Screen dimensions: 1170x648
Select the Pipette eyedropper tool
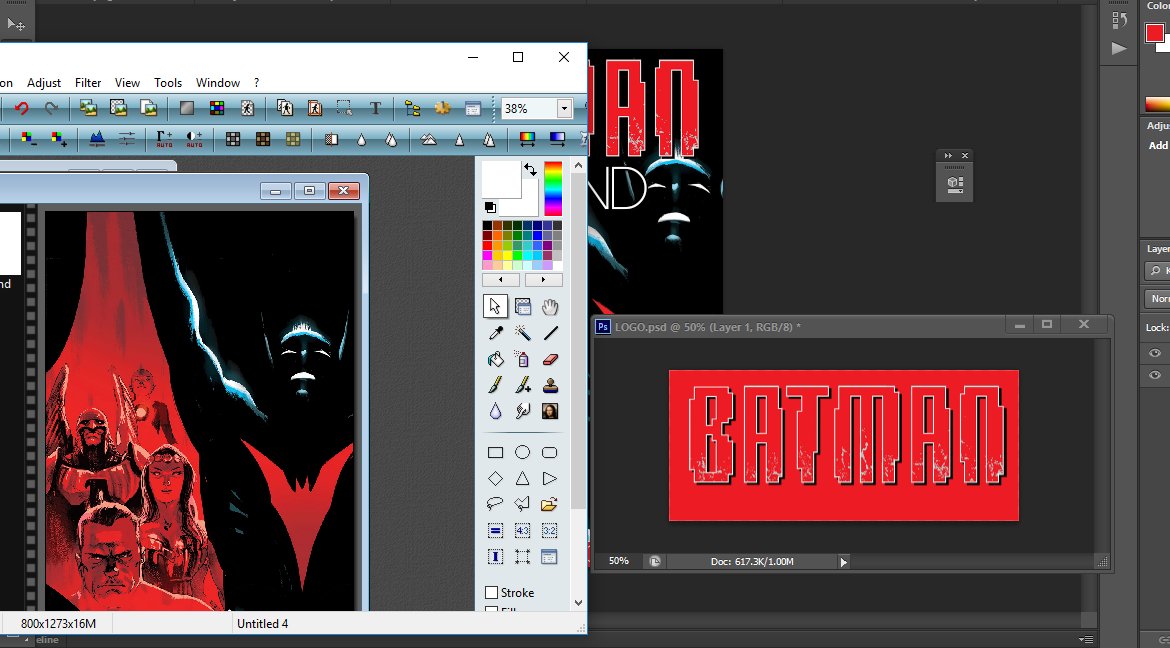click(495, 333)
